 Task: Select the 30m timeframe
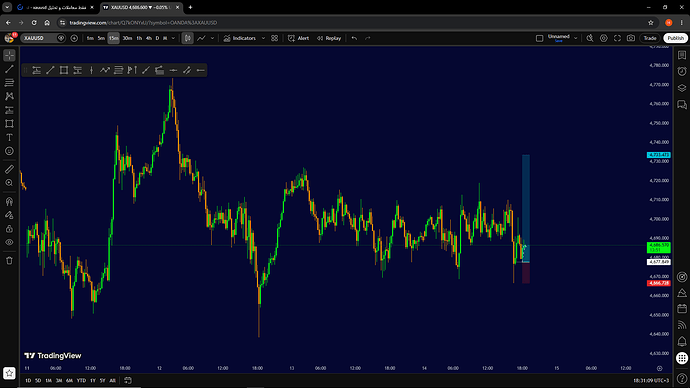coord(127,38)
